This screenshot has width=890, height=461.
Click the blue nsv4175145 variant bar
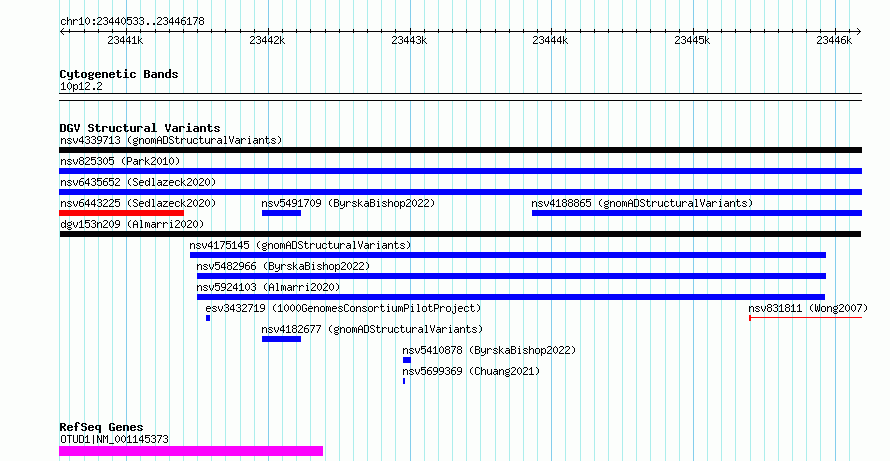pos(508,255)
